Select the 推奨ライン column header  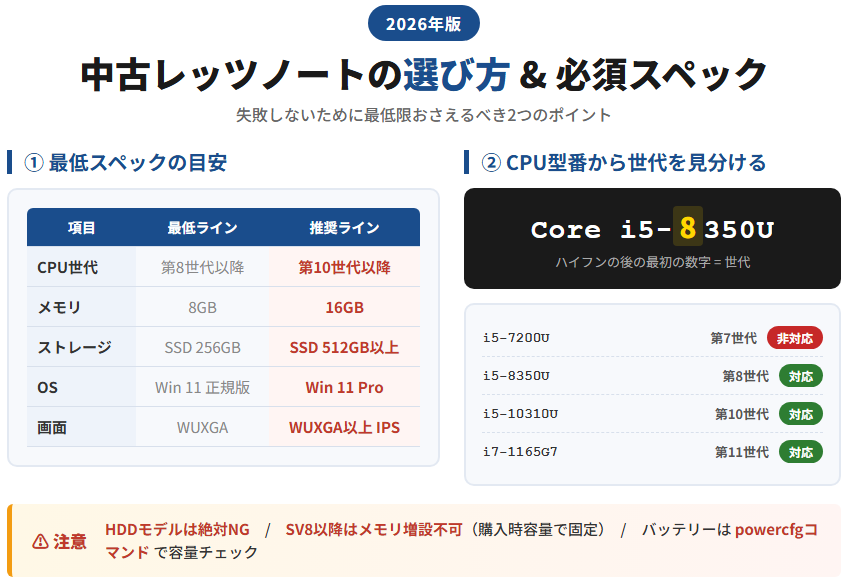tap(344, 228)
